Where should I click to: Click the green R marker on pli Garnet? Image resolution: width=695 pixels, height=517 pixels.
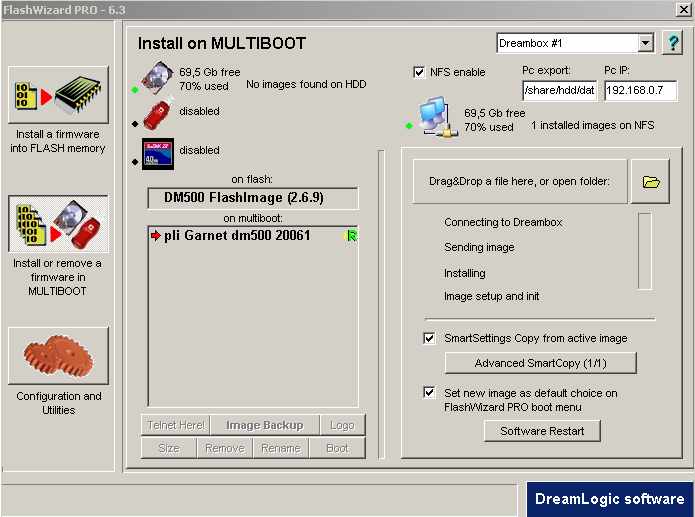tap(351, 235)
